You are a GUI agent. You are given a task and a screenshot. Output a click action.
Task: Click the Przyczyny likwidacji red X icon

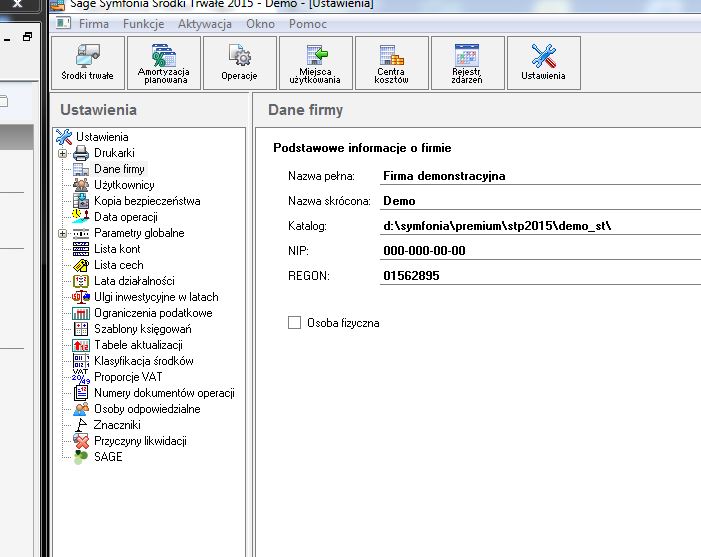[x=81, y=441]
